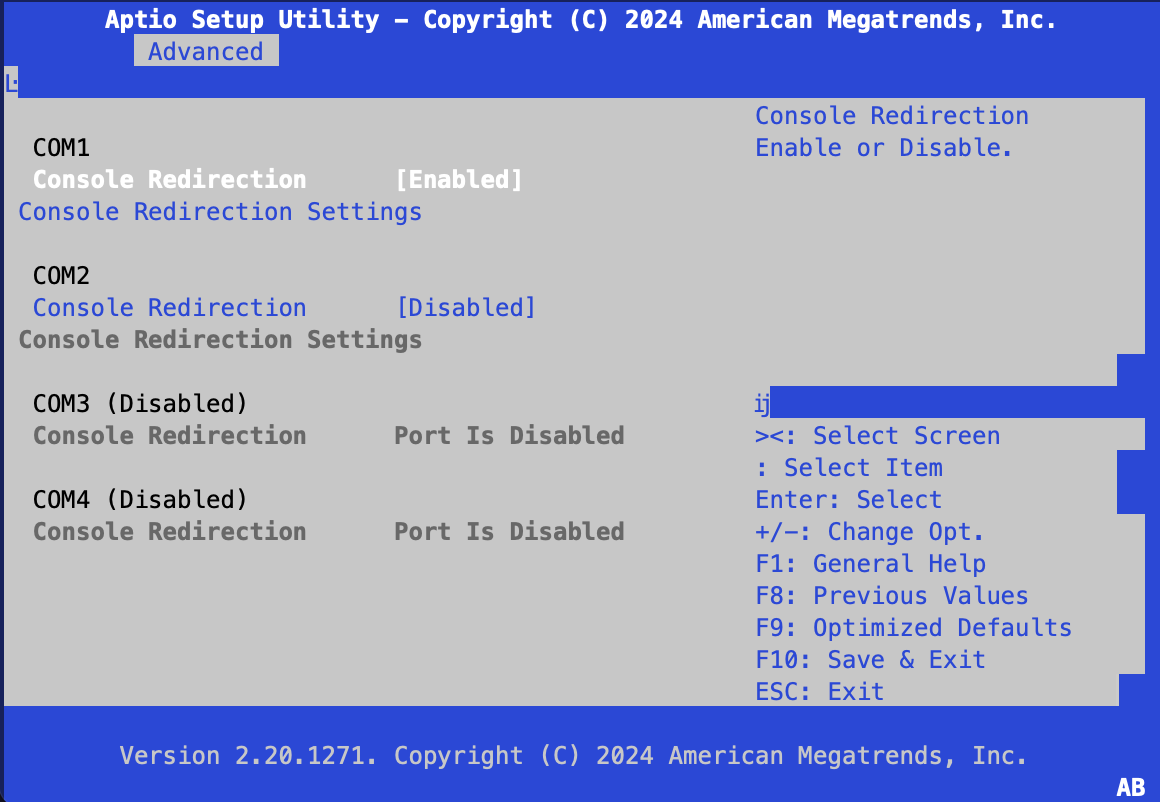This screenshot has height=802, width=1160.
Task: Click 'Enable or Disable.' help text
Action: [x=883, y=148]
